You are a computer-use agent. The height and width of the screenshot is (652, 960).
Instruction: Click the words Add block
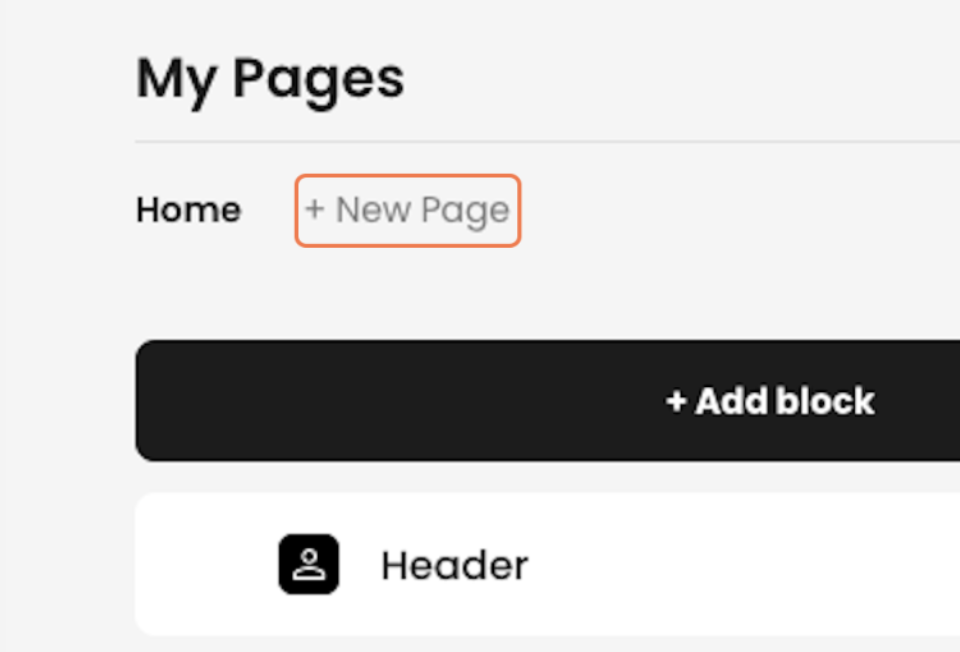[x=785, y=401]
